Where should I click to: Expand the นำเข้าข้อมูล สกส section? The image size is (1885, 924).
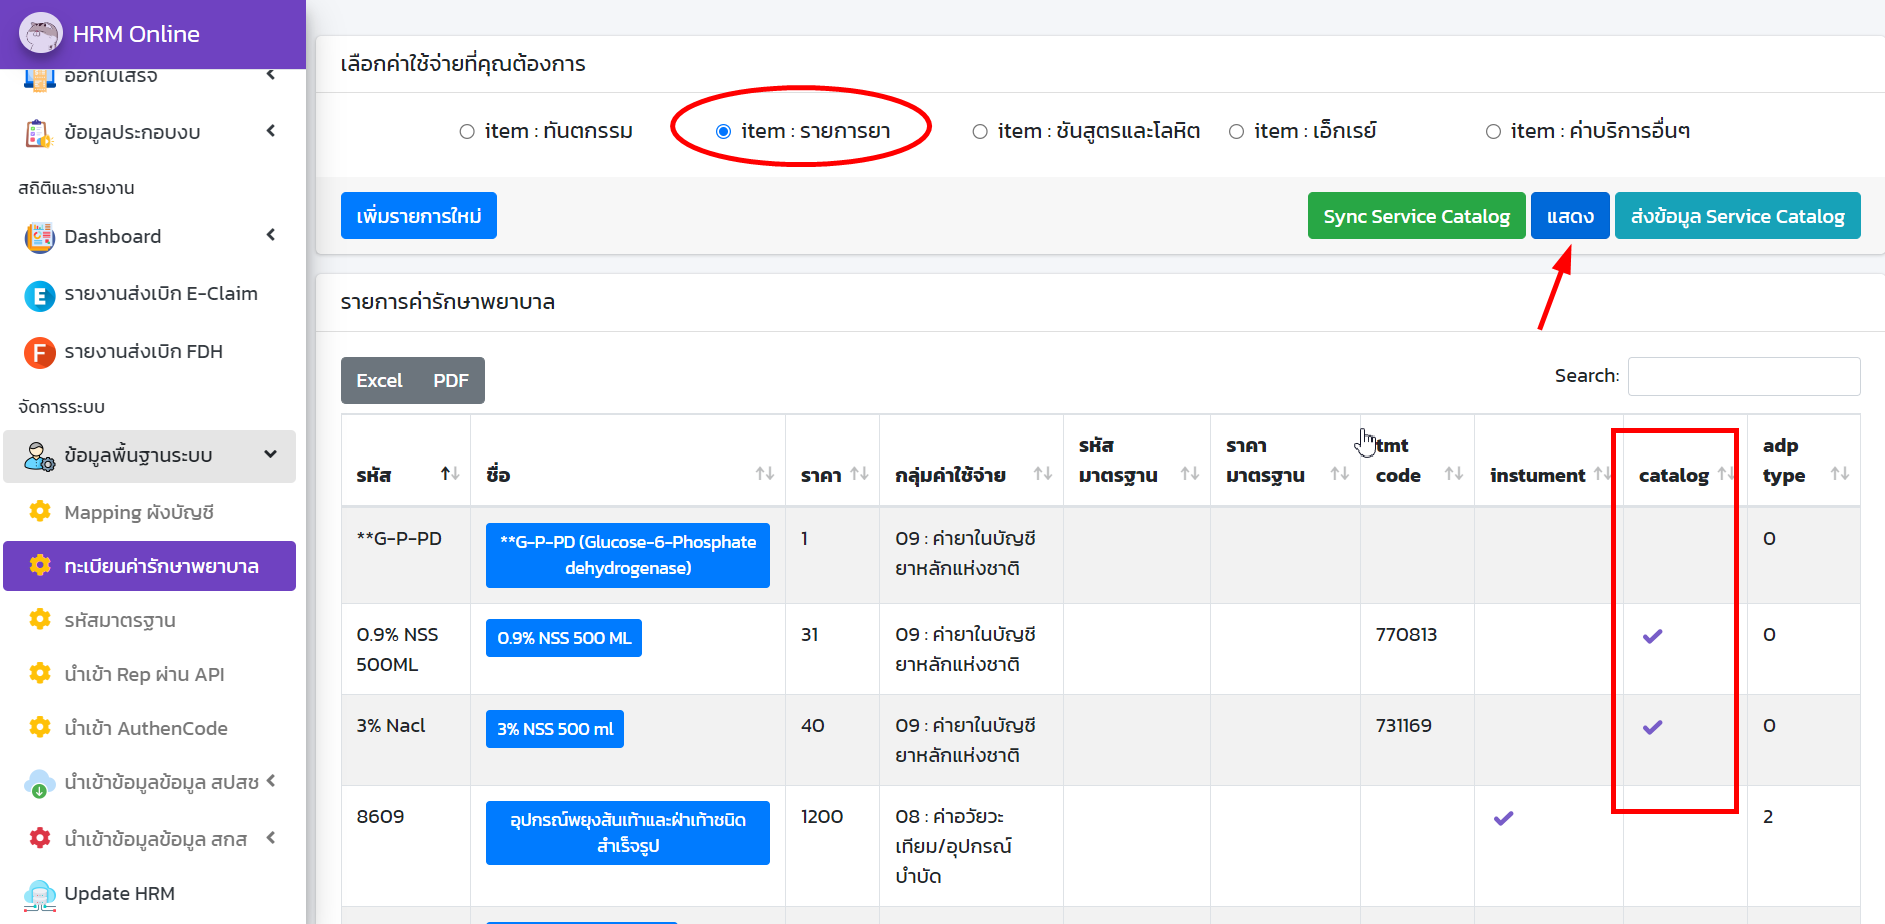[270, 839]
